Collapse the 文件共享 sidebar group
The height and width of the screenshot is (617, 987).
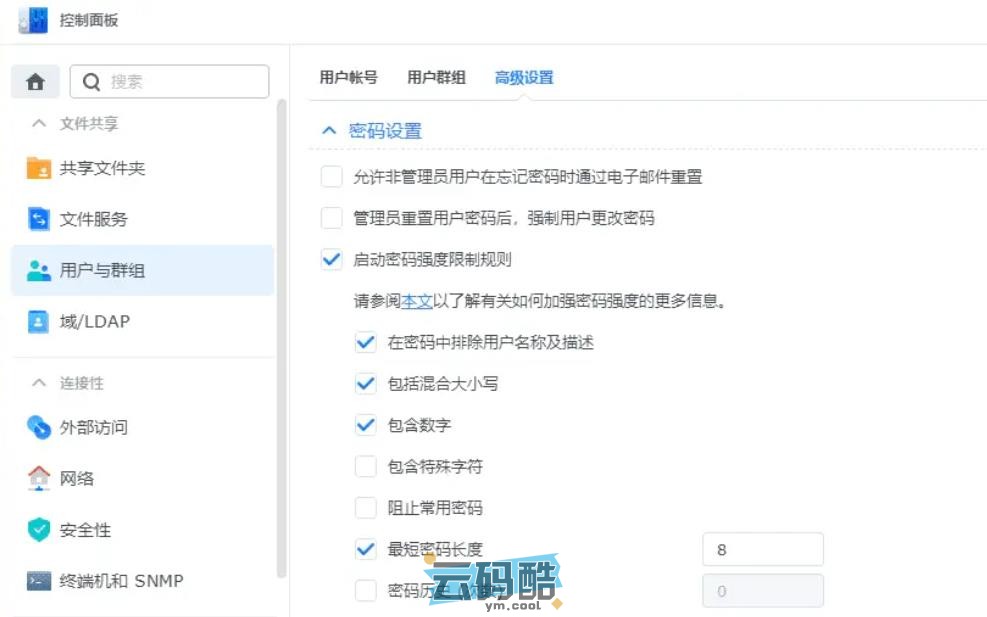(x=39, y=124)
